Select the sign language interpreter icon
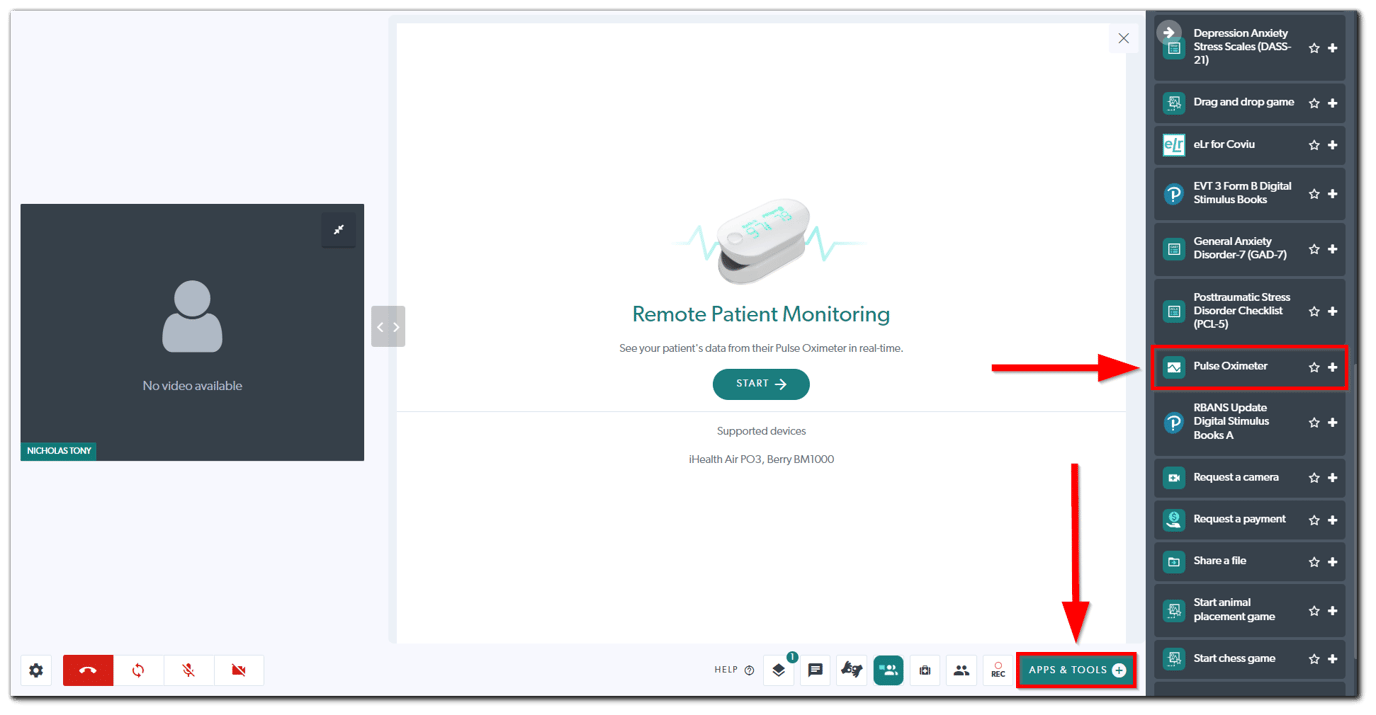 [x=851, y=670]
